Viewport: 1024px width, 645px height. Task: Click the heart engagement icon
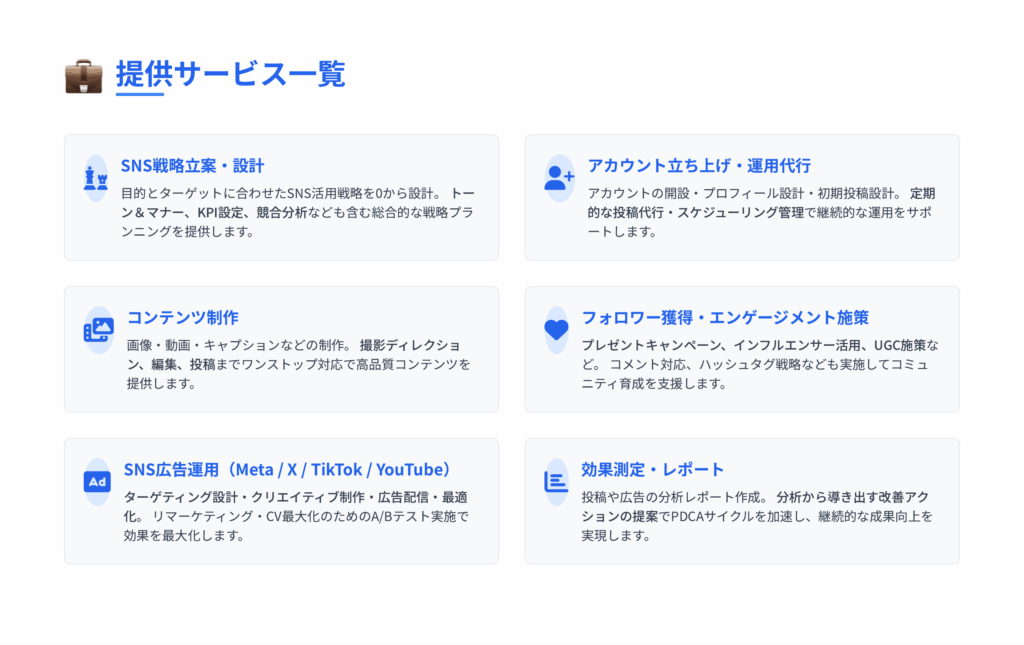[x=556, y=330]
